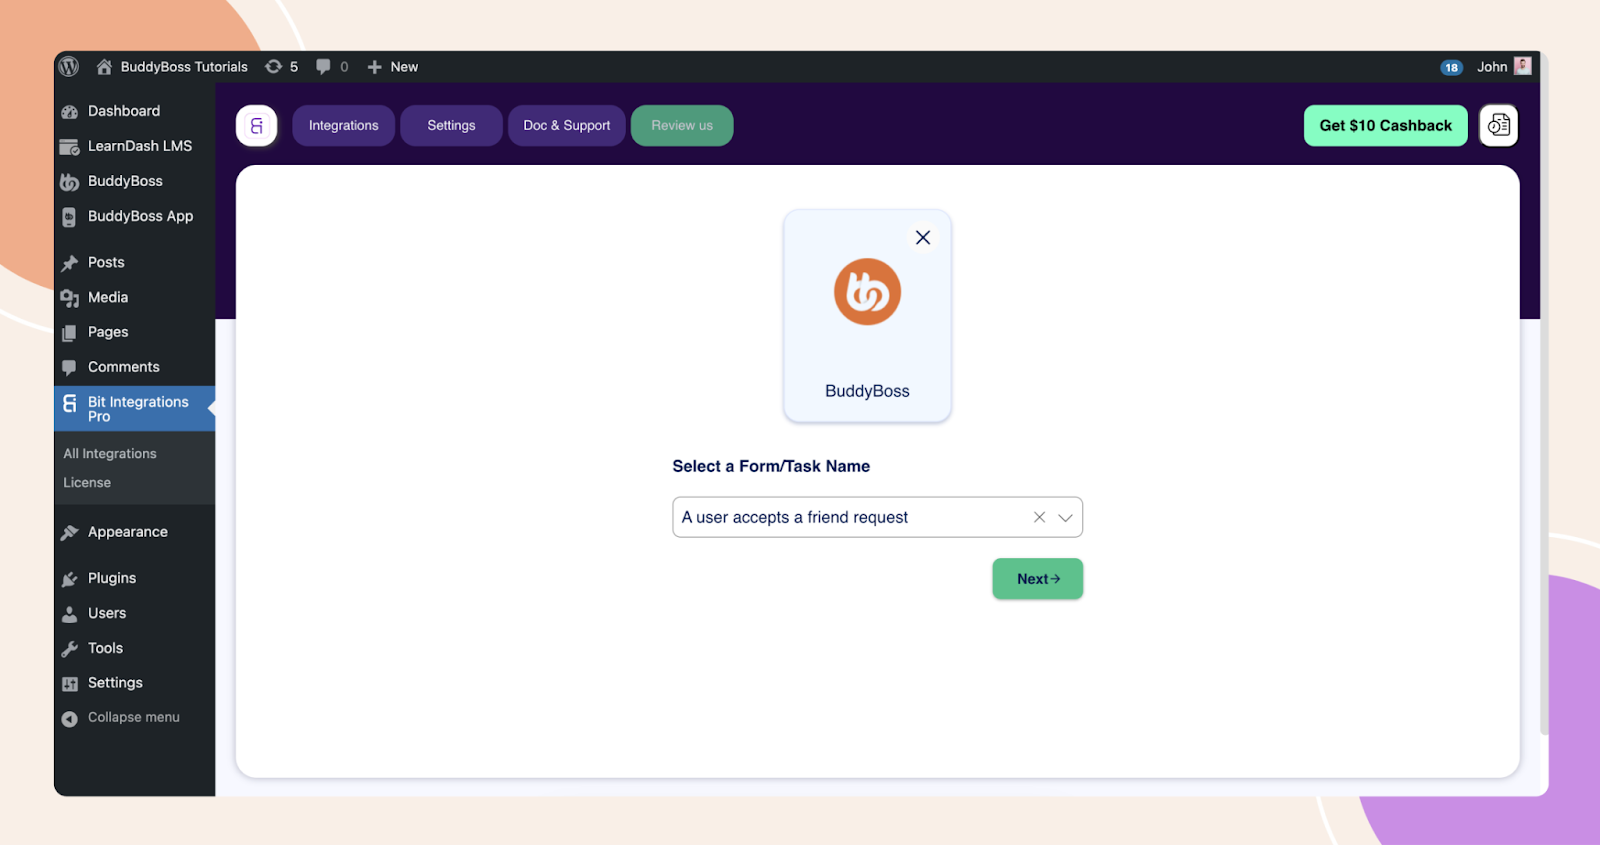This screenshot has width=1600, height=845.
Task: Open the changelog document icon button
Action: (x=1498, y=125)
